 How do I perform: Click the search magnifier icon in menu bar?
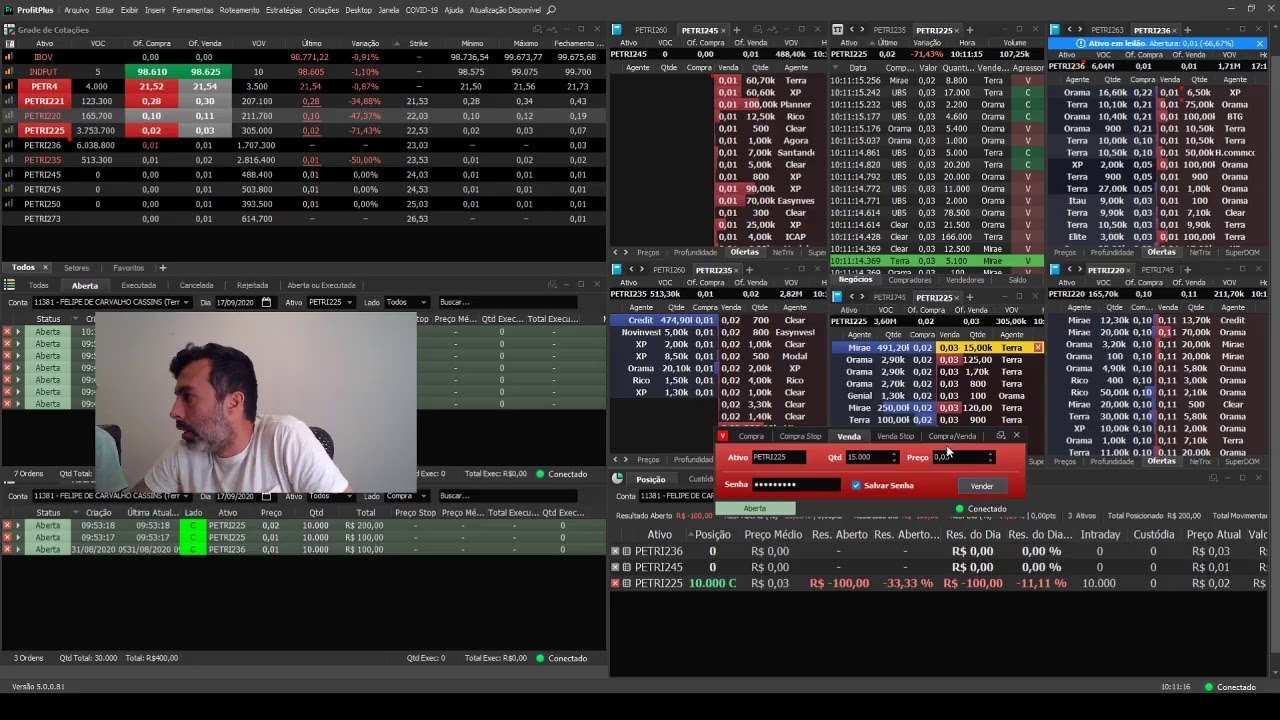click(x=551, y=10)
